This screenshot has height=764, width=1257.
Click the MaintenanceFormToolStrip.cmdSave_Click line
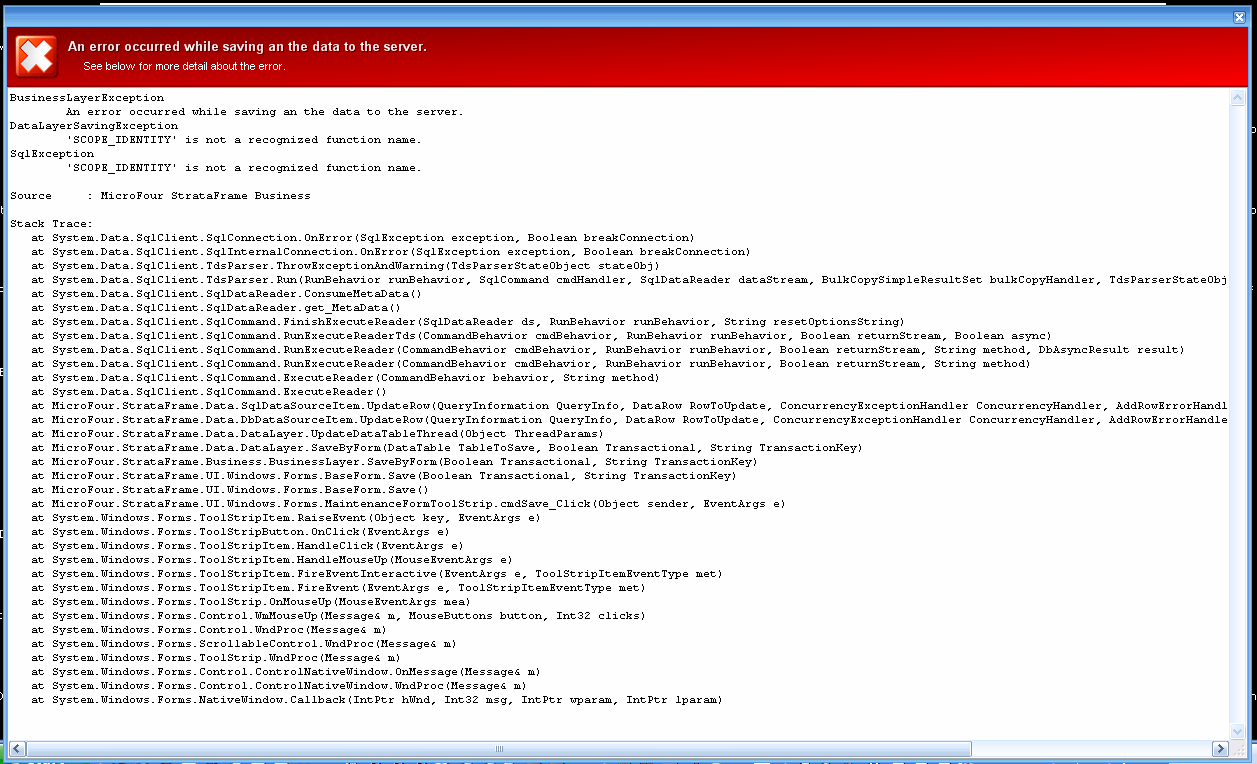click(408, 504)
